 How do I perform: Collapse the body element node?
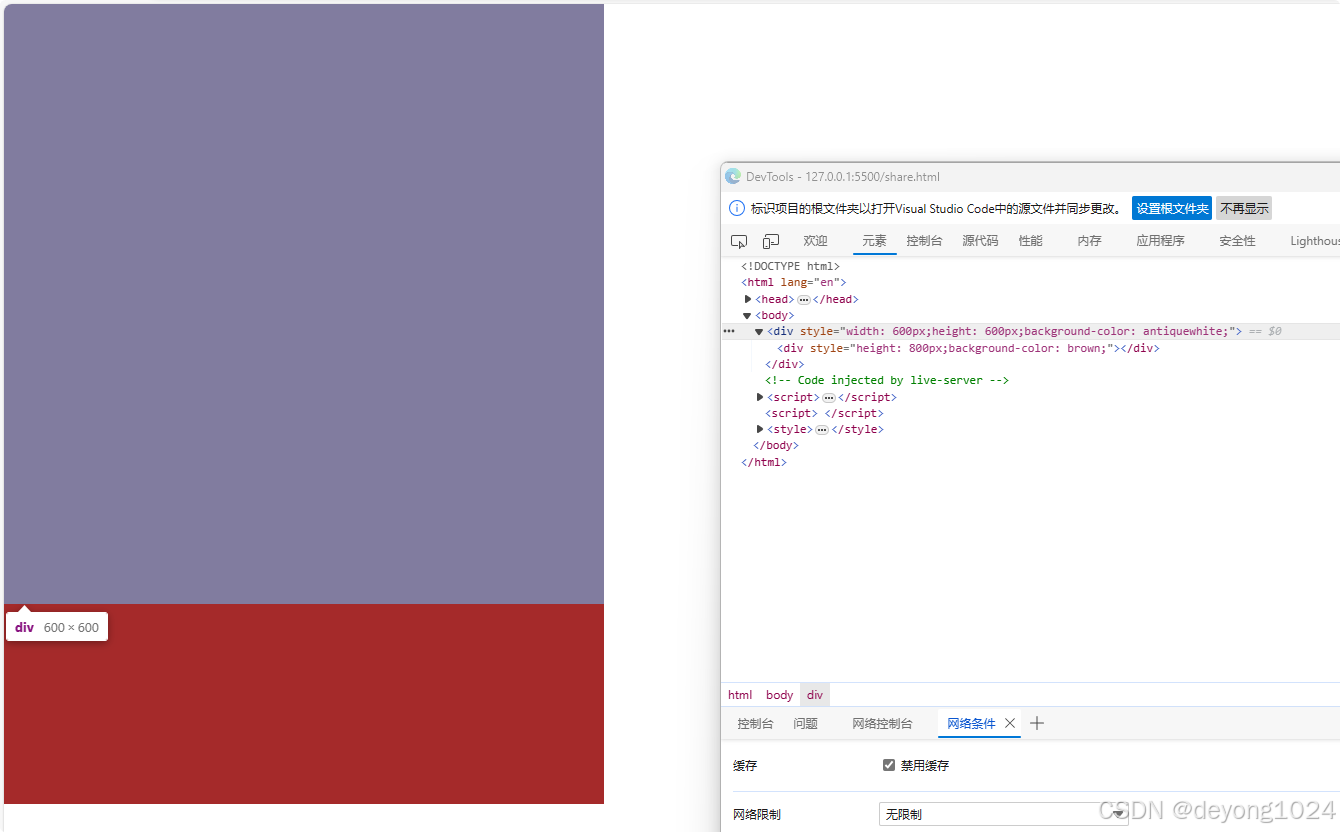(747, 315)
